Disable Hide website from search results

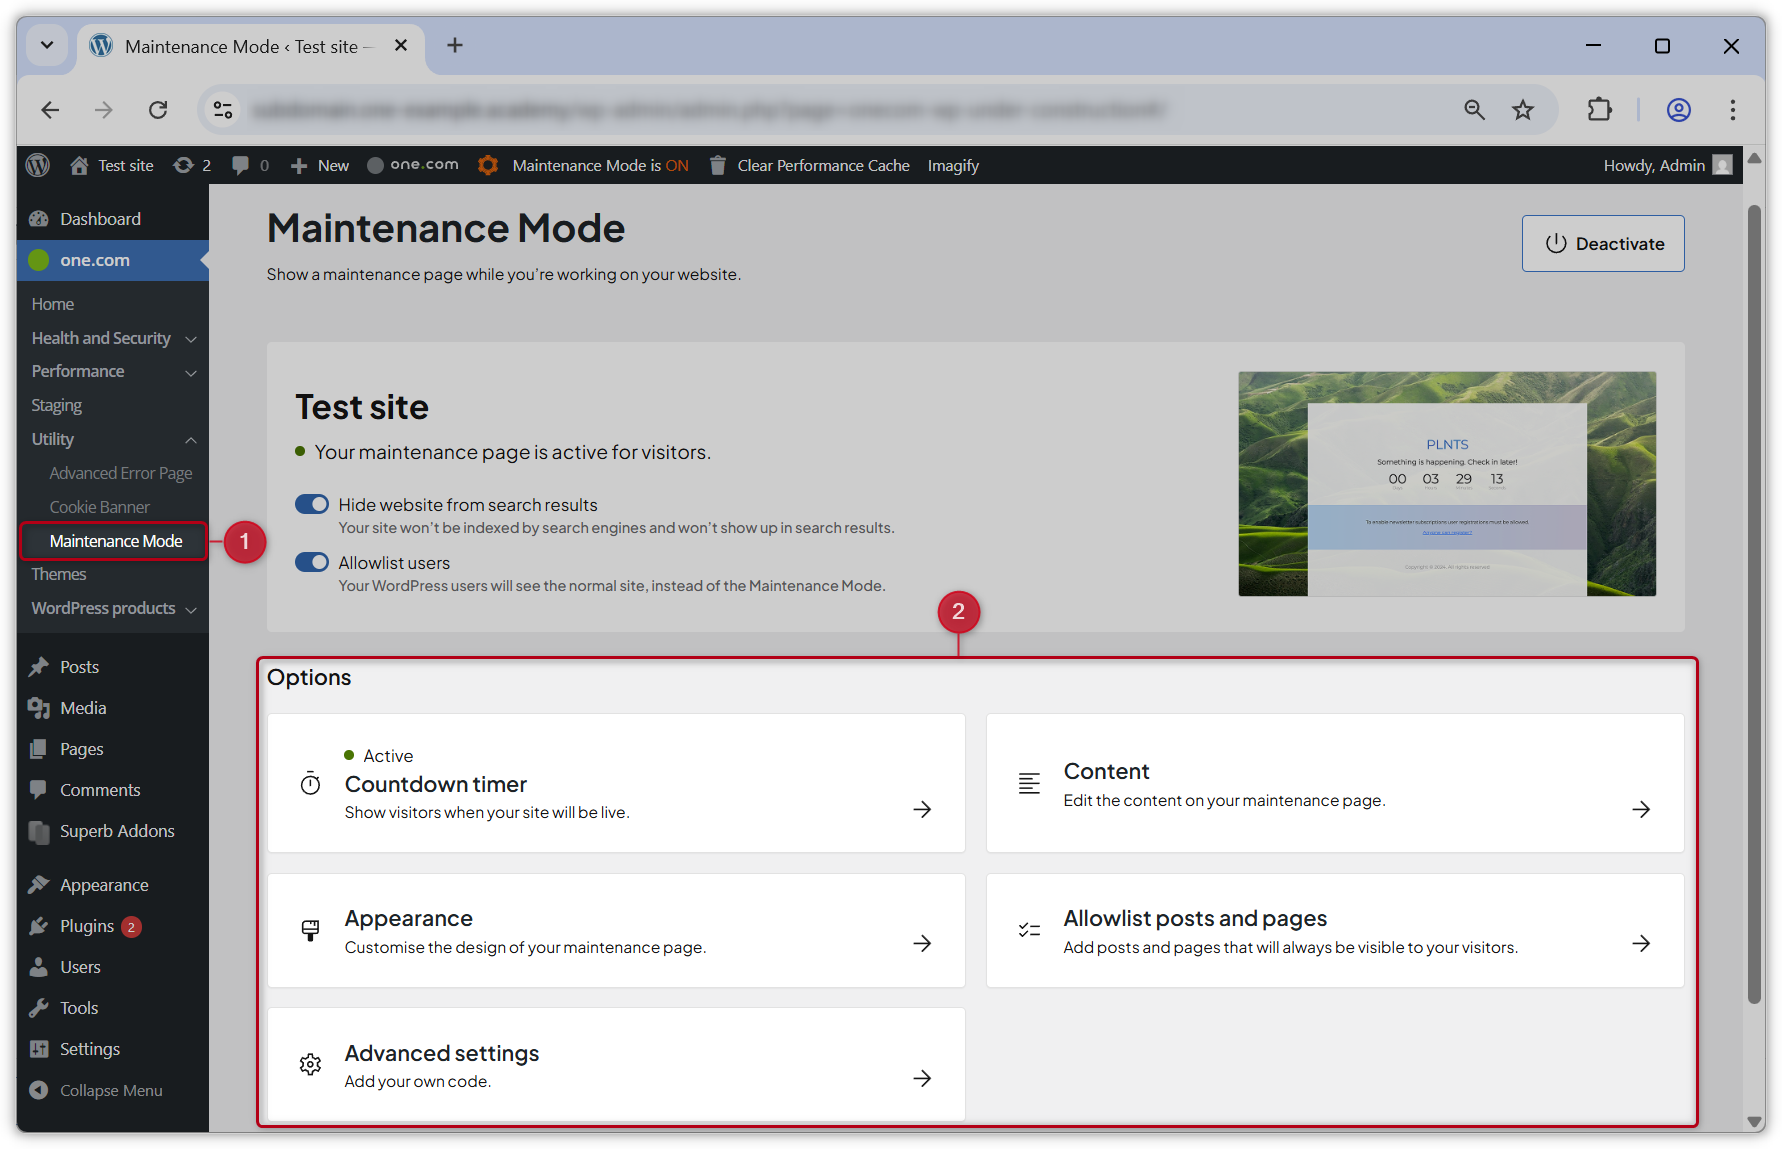(311, 504)
